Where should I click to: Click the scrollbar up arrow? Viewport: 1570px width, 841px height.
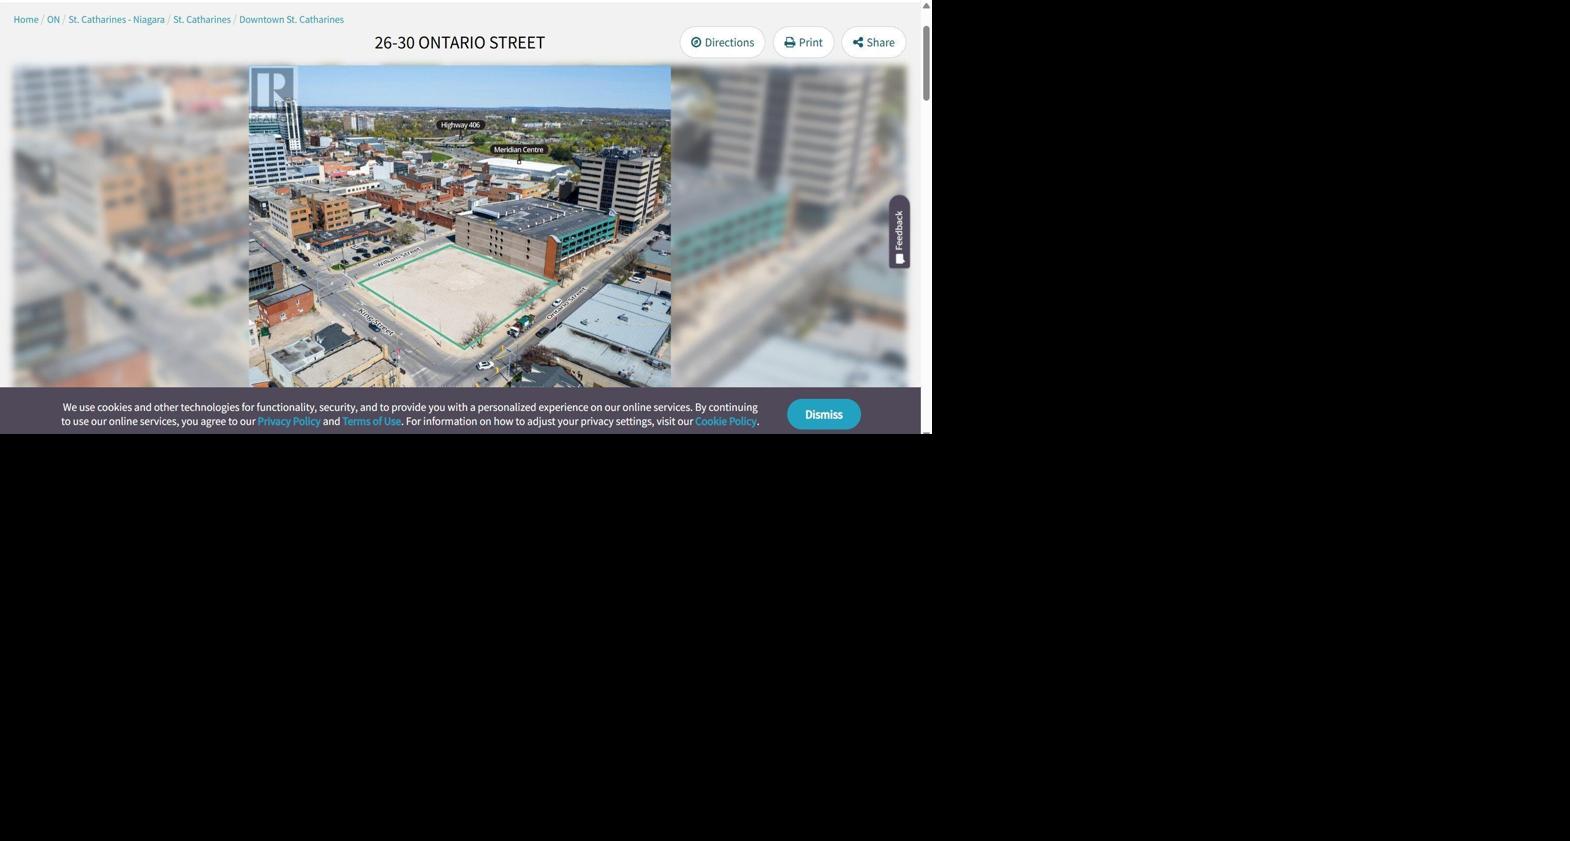(x=926, y=6)
